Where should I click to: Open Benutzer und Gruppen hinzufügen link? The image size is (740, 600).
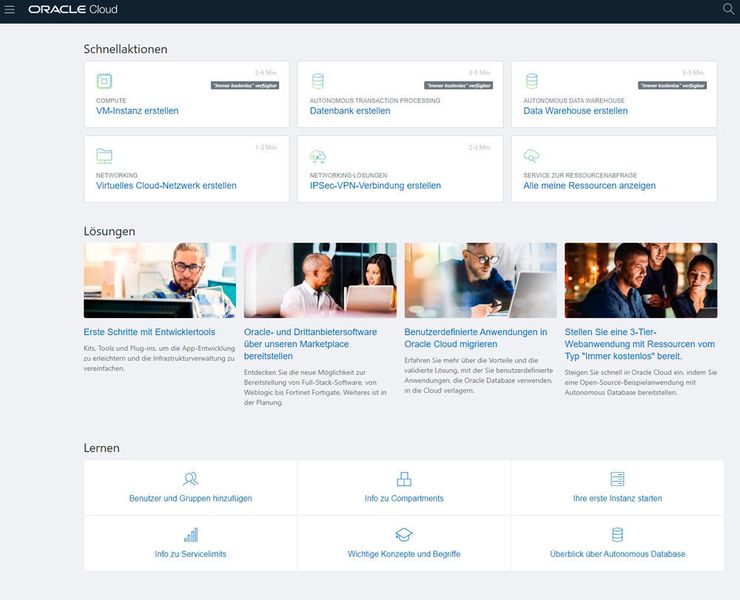coord(191,499)
